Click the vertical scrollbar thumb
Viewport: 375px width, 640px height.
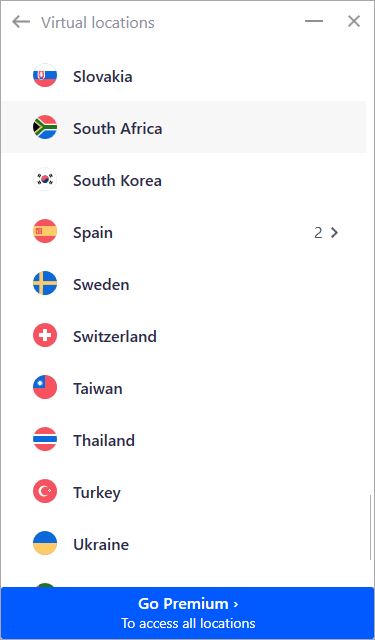pyautogui.click(x=370, y=527)
